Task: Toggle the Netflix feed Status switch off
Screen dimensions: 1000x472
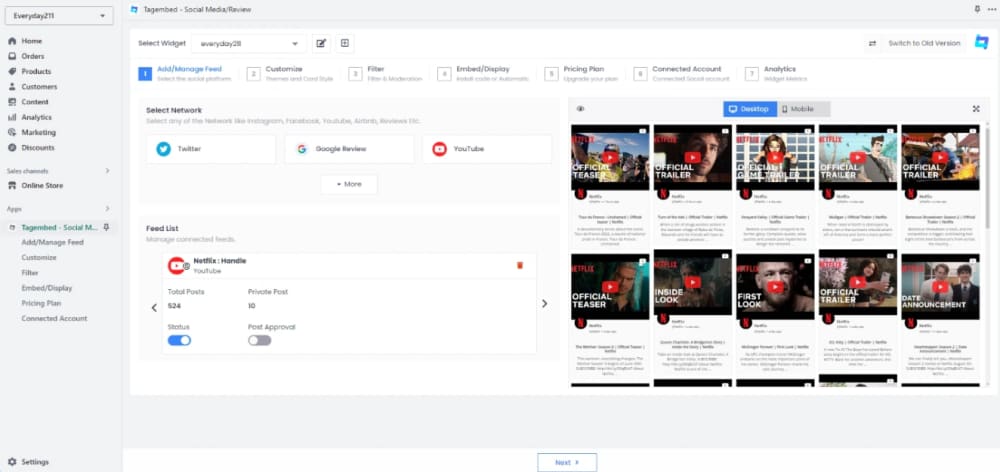Action: 179,341
